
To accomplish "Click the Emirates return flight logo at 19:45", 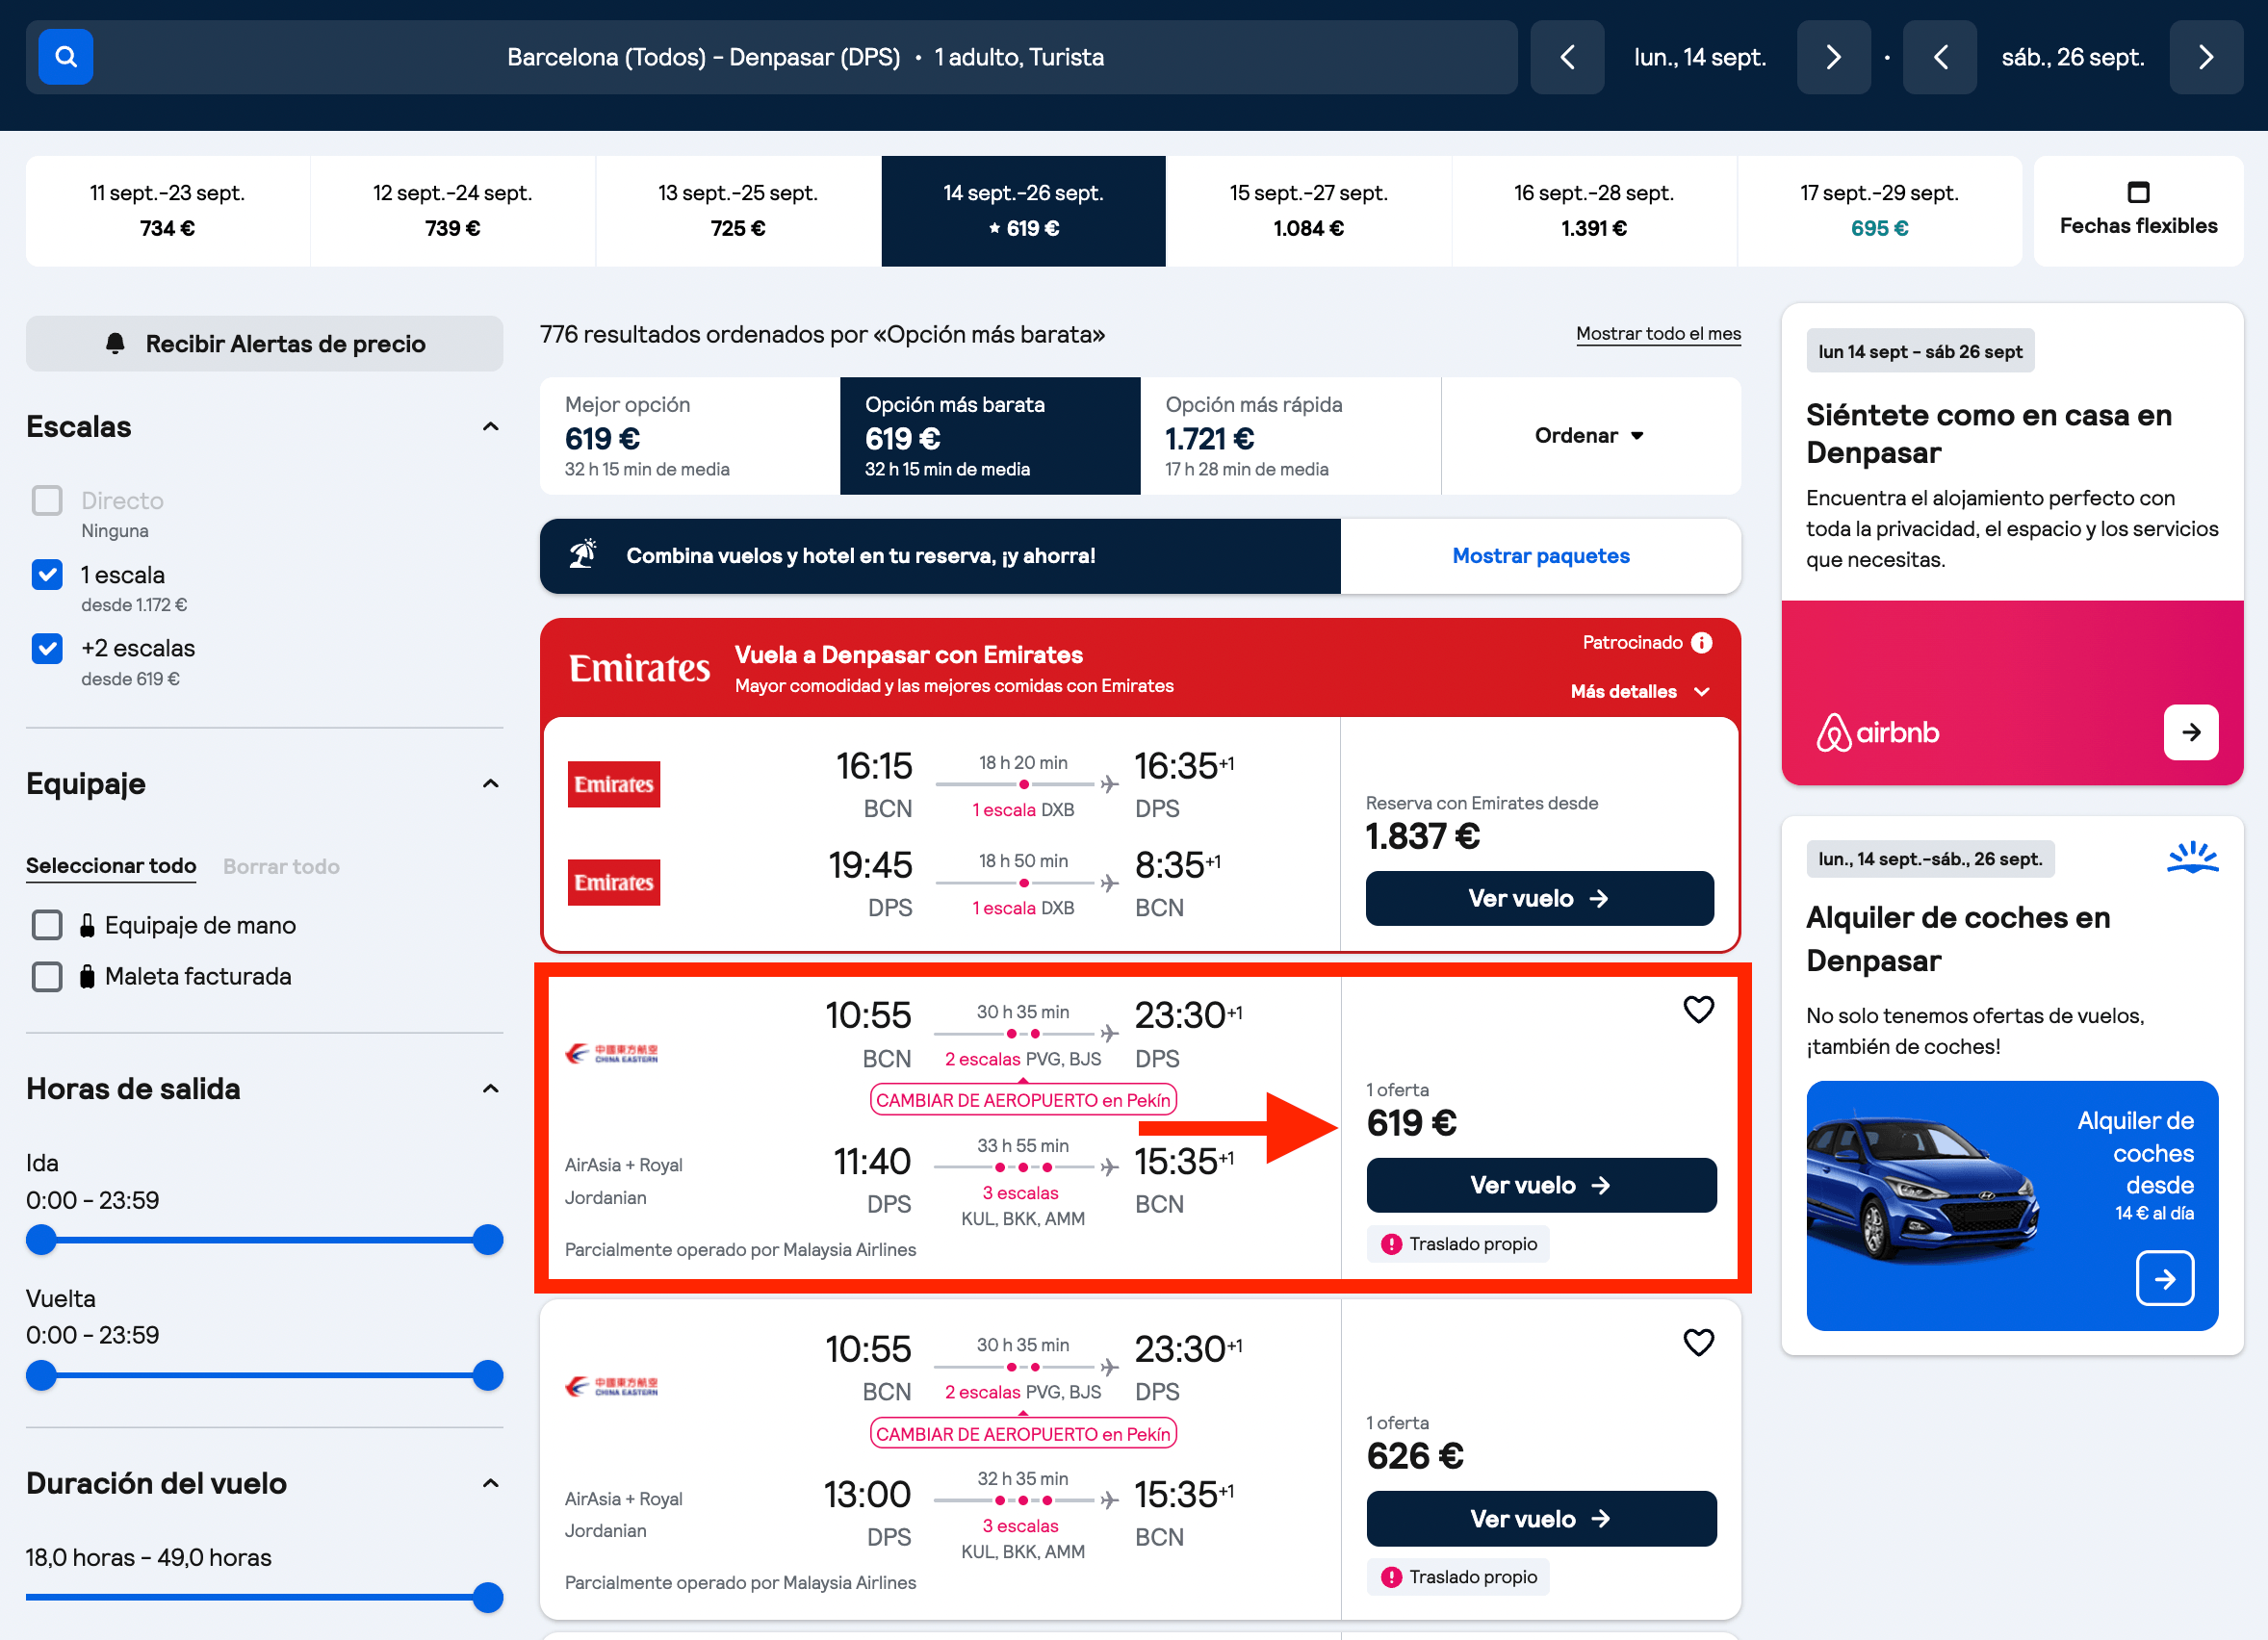I will click(614, 882).
